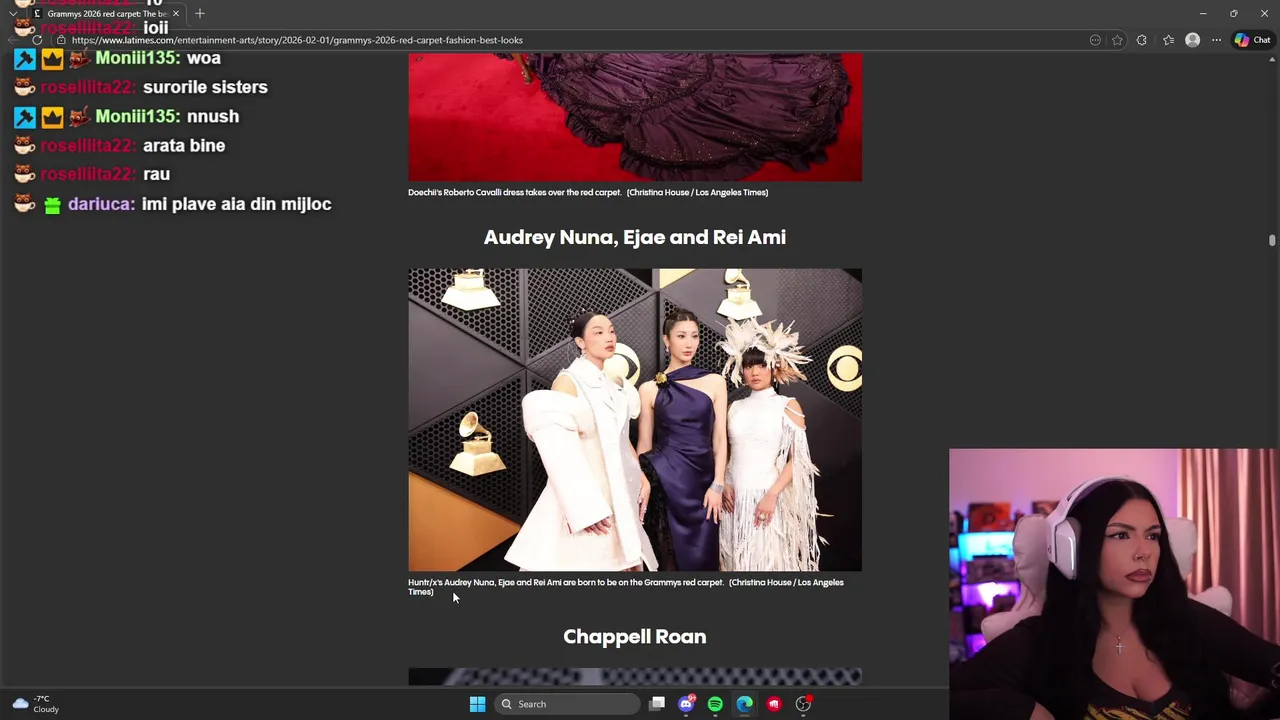
Task: Click the page options circle icon in the address bar
Action: pyautogui.click(x=1095, y=40)
